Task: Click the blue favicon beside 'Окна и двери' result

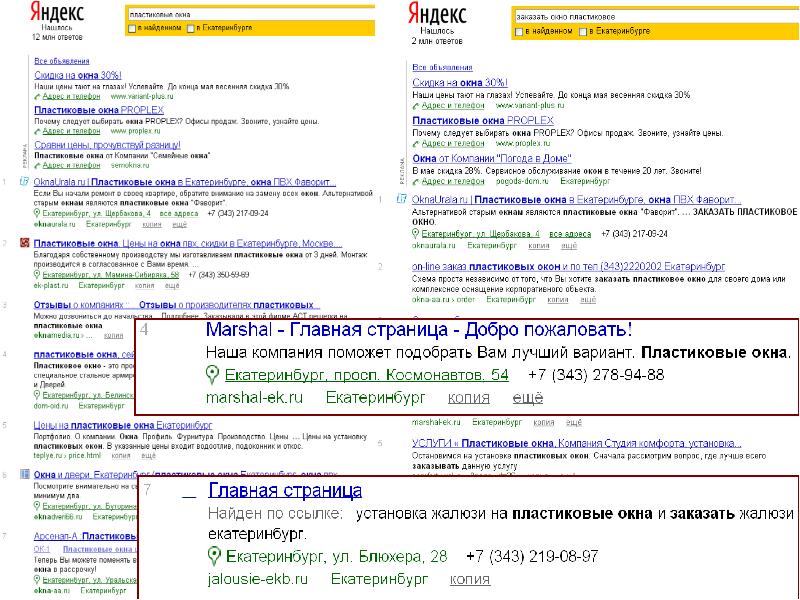Action: point(24,474)
